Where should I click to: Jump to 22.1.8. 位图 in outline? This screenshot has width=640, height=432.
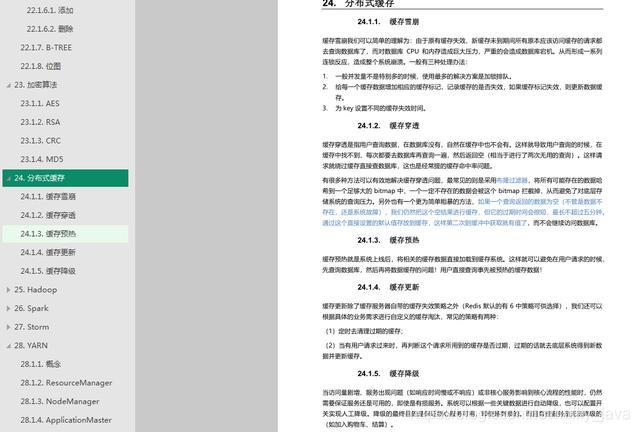tap(41, 66)
